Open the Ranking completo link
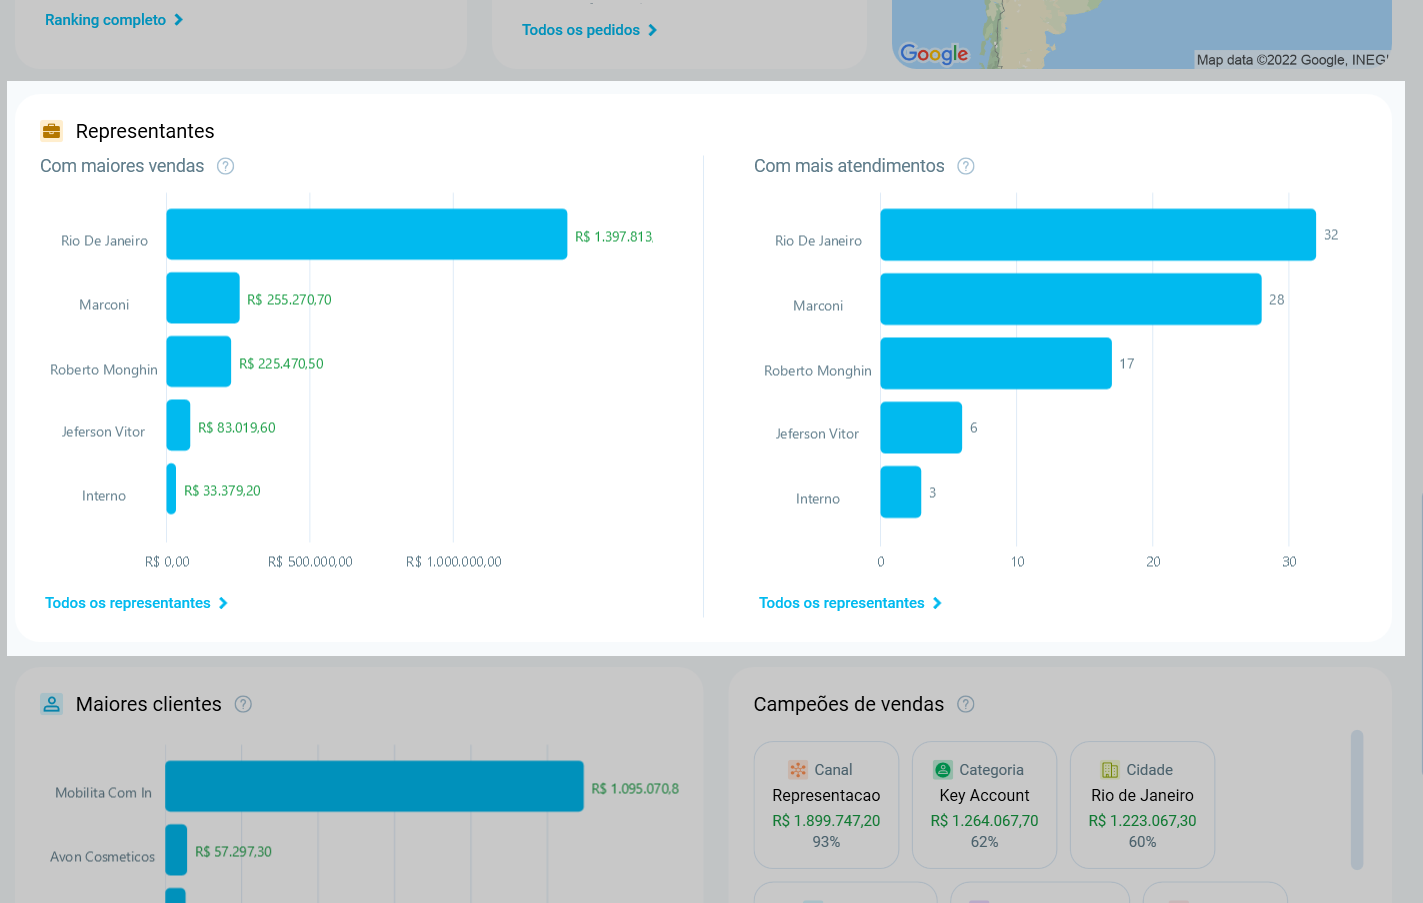 click(105, 20)
